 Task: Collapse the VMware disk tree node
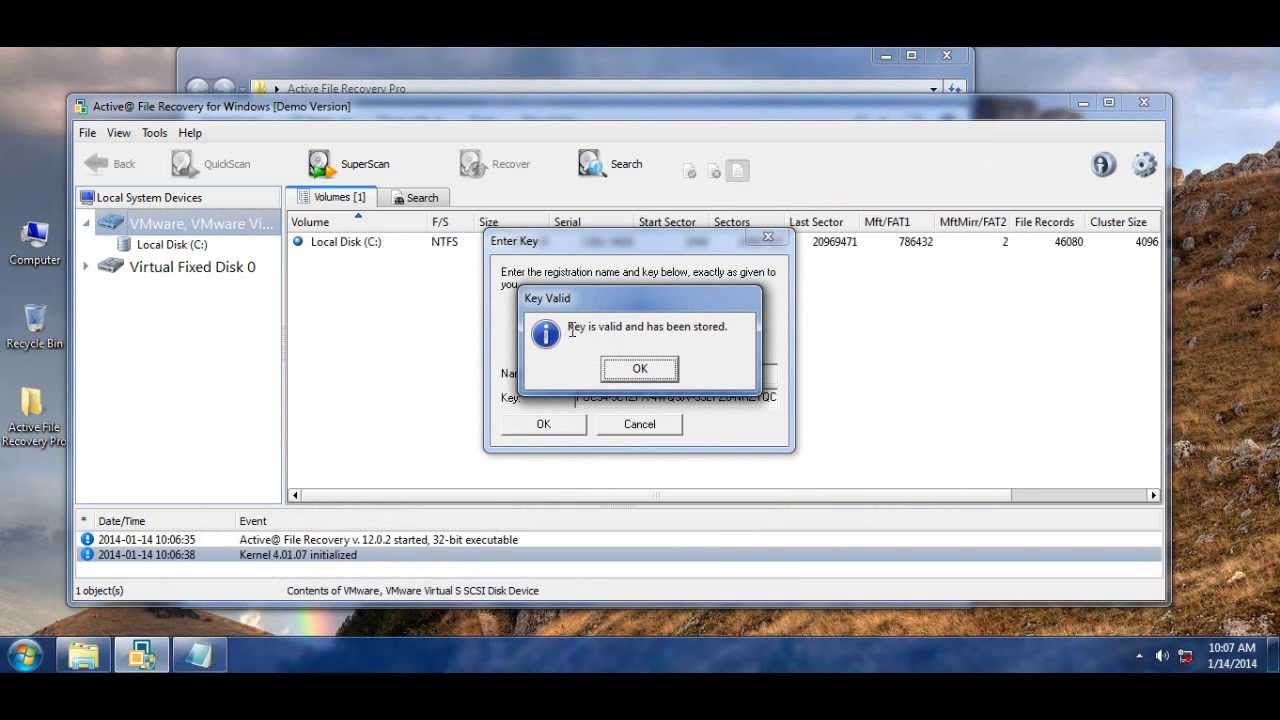tap(86, 223)
